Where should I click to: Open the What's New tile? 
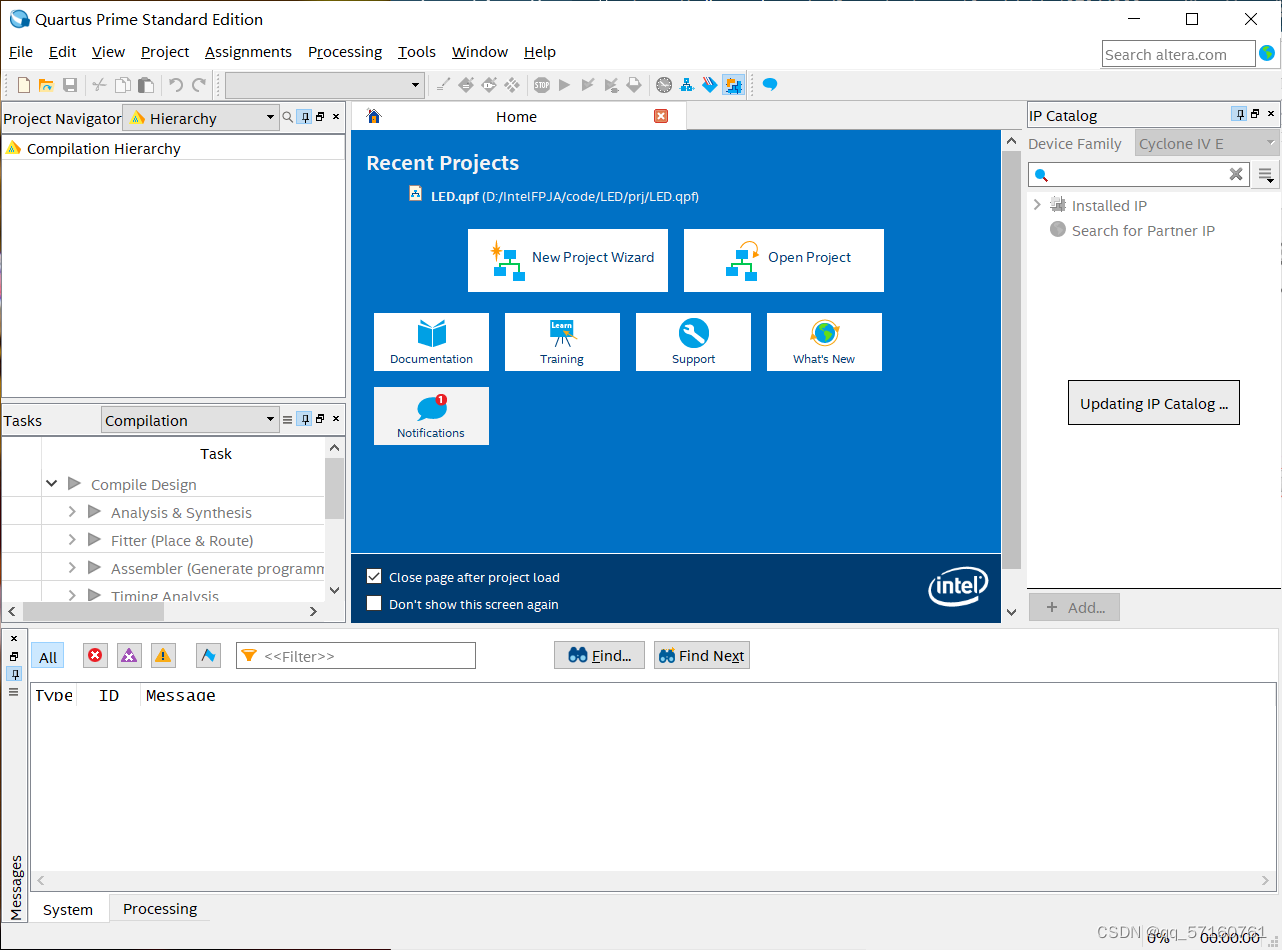click(x=824, y=342)
